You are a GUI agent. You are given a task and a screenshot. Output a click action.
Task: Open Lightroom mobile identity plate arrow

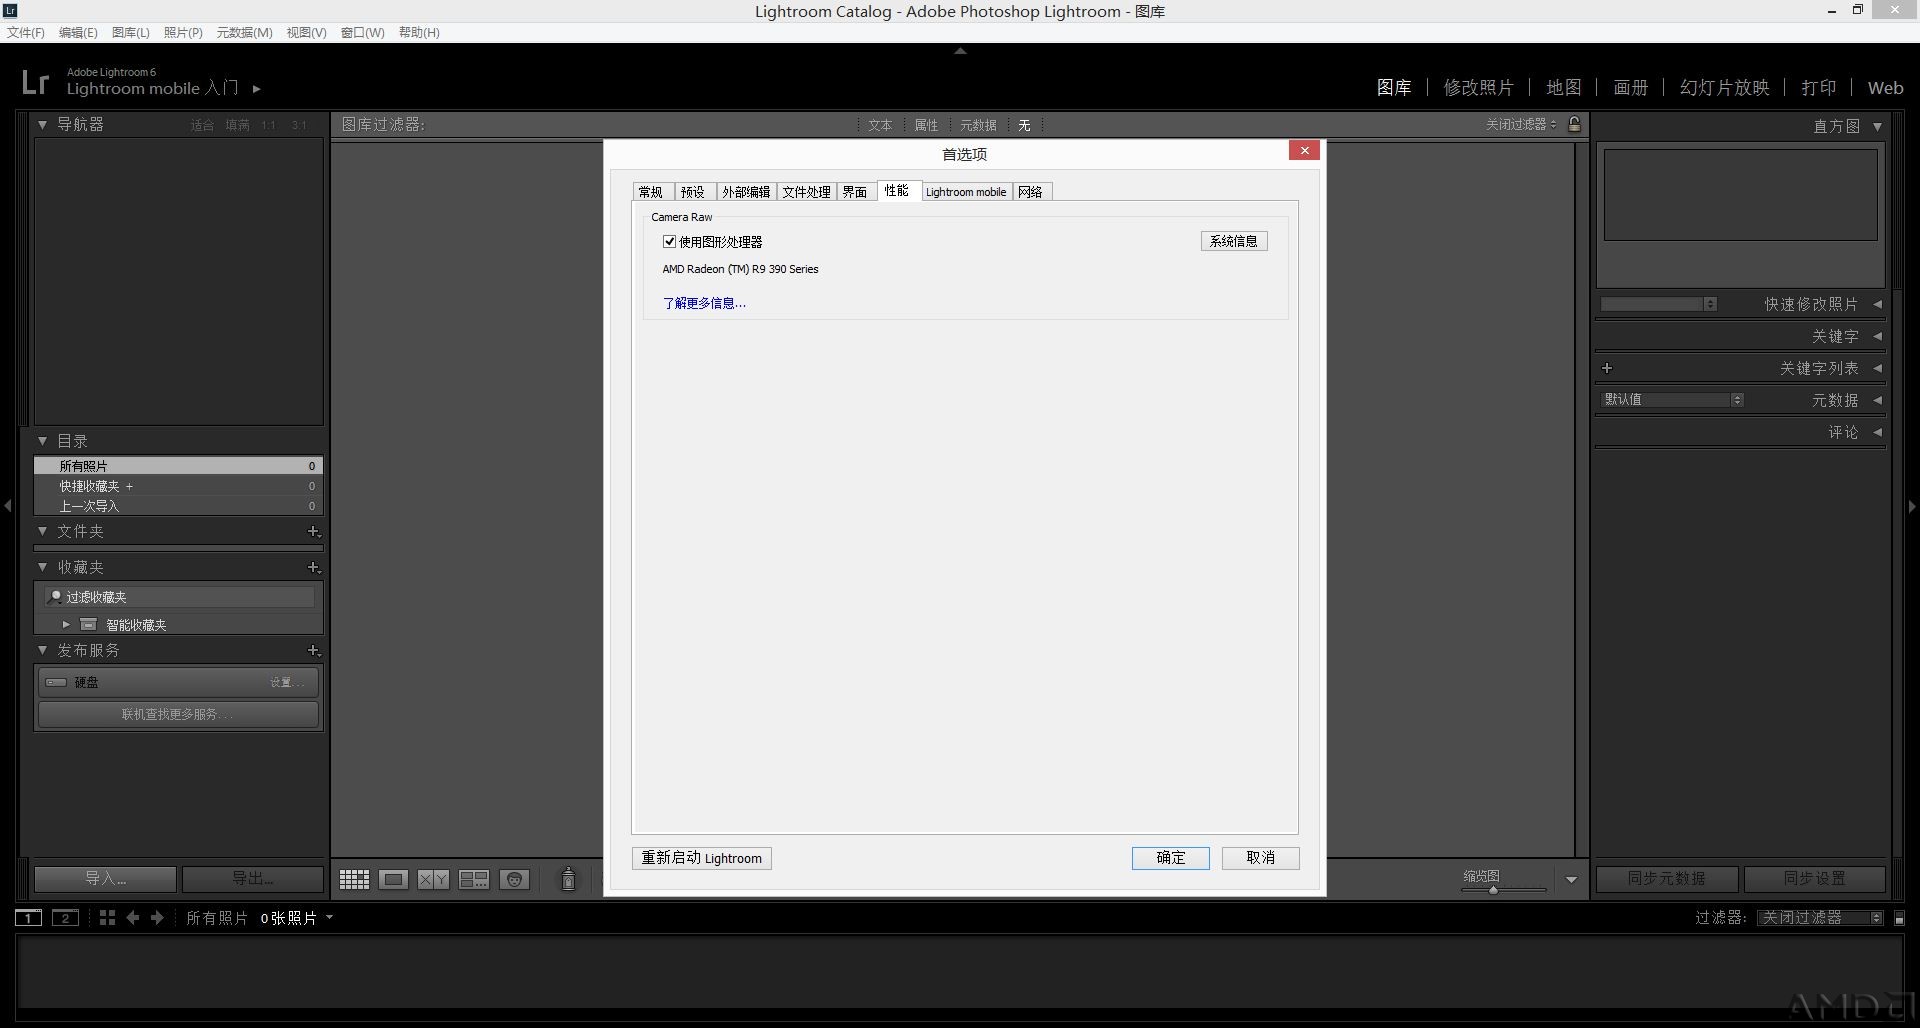(257, 89)
